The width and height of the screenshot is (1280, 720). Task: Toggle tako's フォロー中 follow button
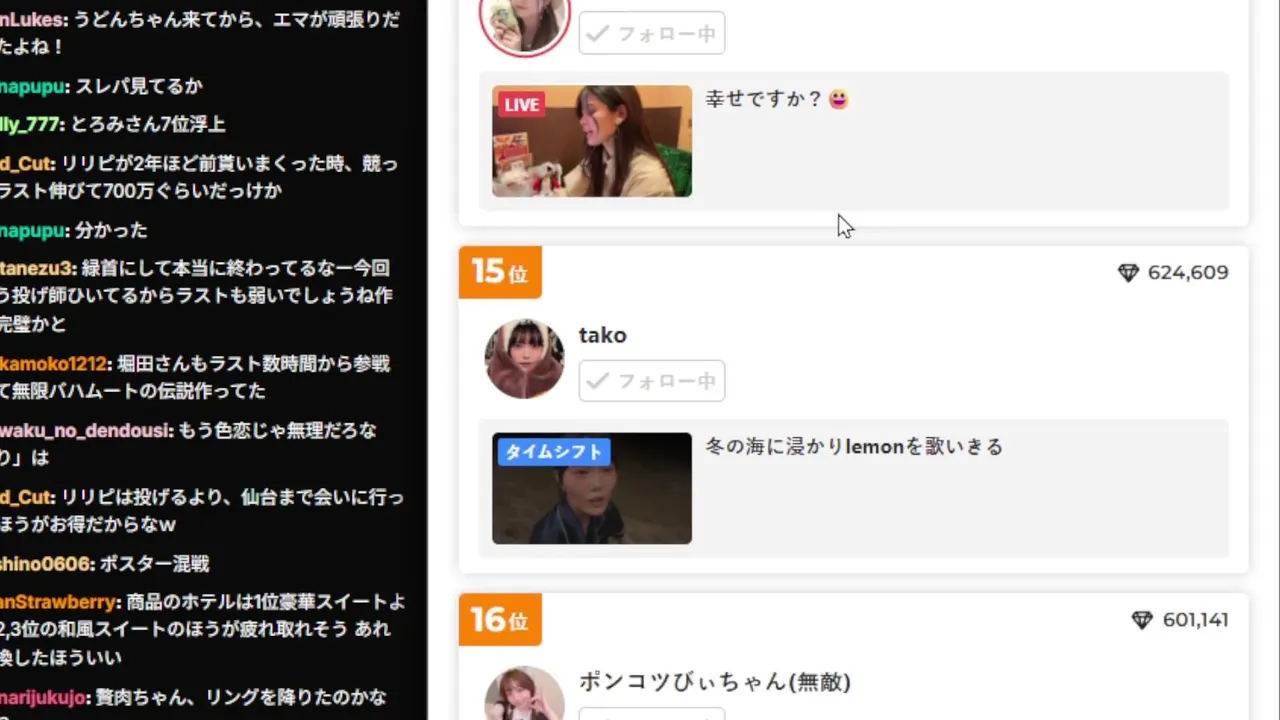click(652, 381)
